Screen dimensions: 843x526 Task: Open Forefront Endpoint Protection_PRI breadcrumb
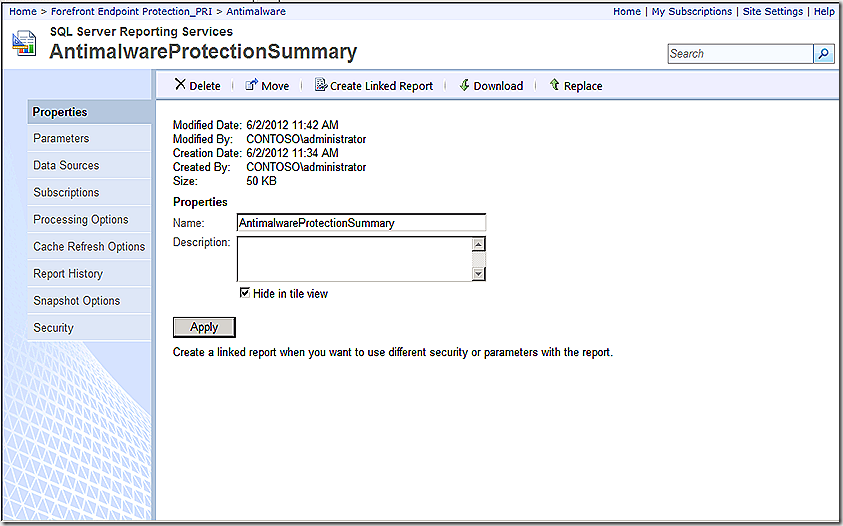[132, 11]
